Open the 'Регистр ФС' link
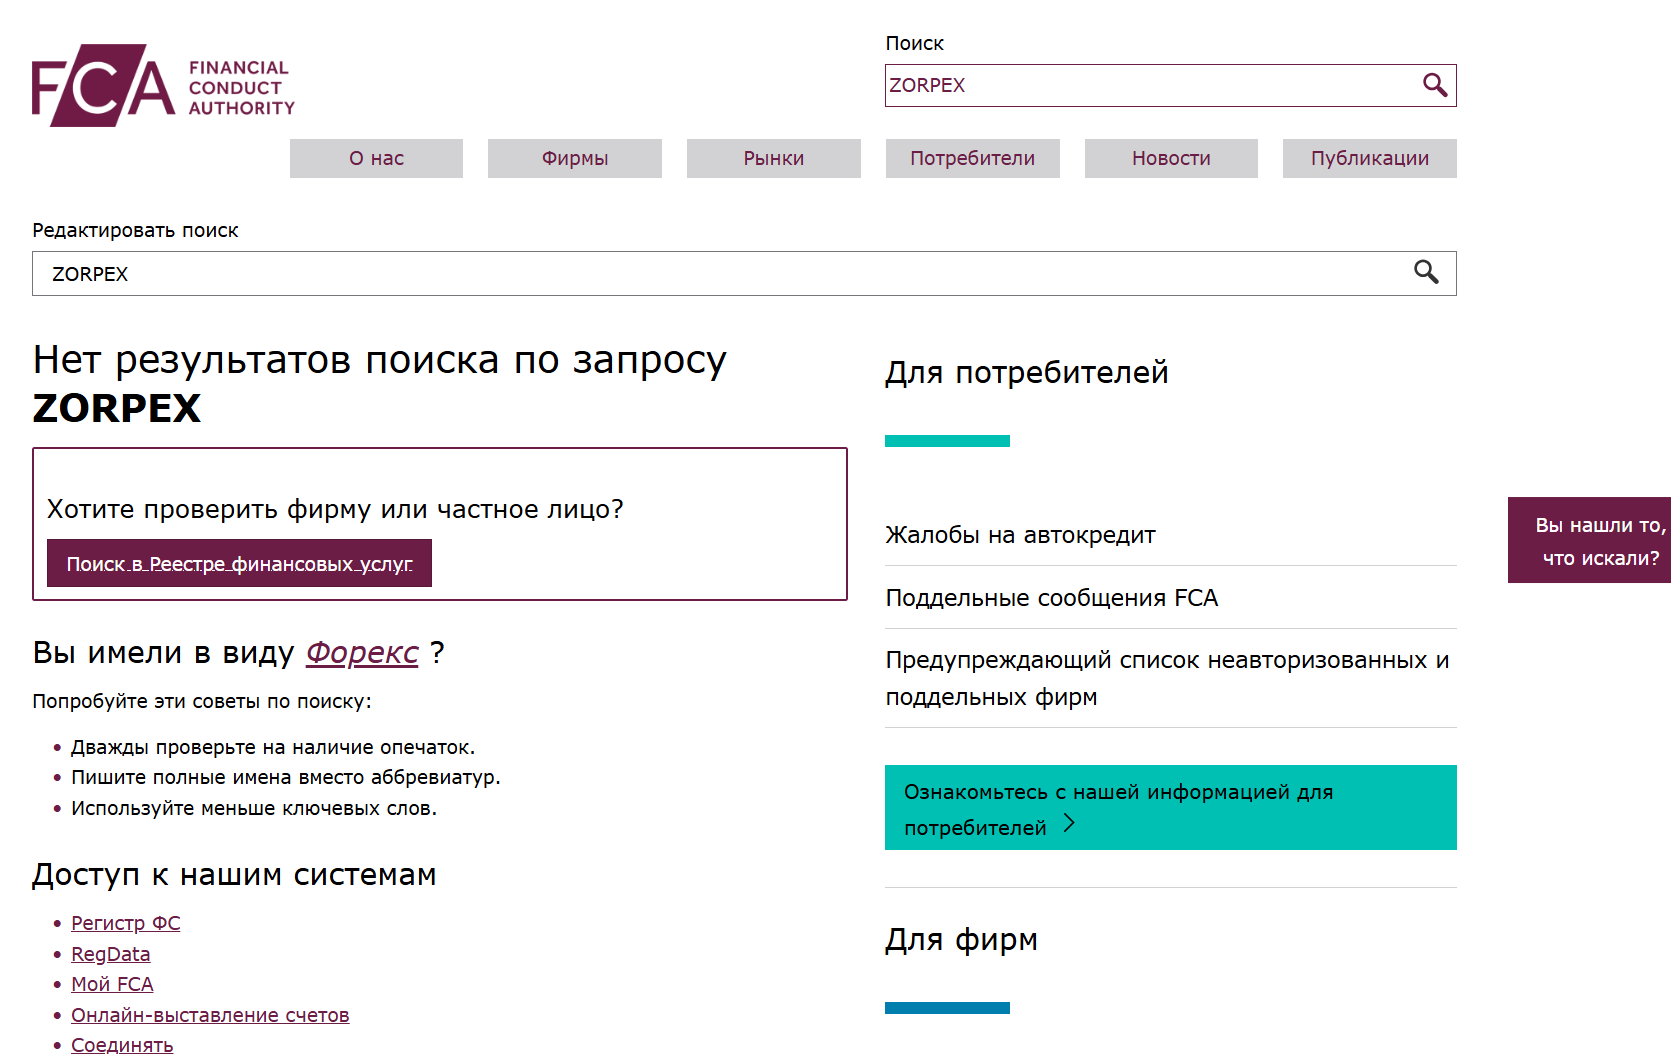This screenshot has height=1062, width=1671. coord(125,923)
